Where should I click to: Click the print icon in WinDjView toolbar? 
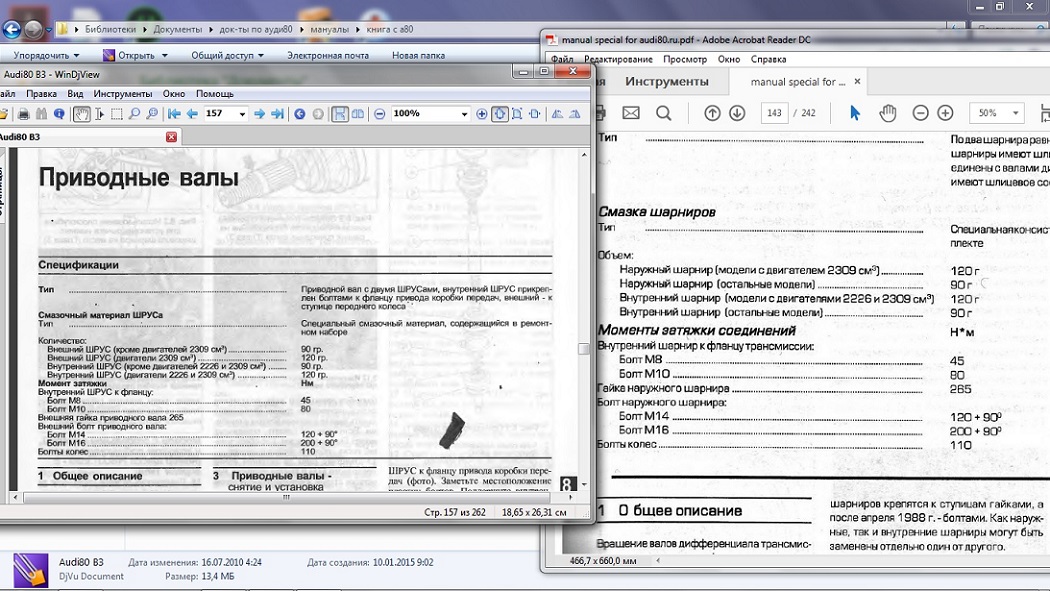pyautogui.click(x=25, y=114)
